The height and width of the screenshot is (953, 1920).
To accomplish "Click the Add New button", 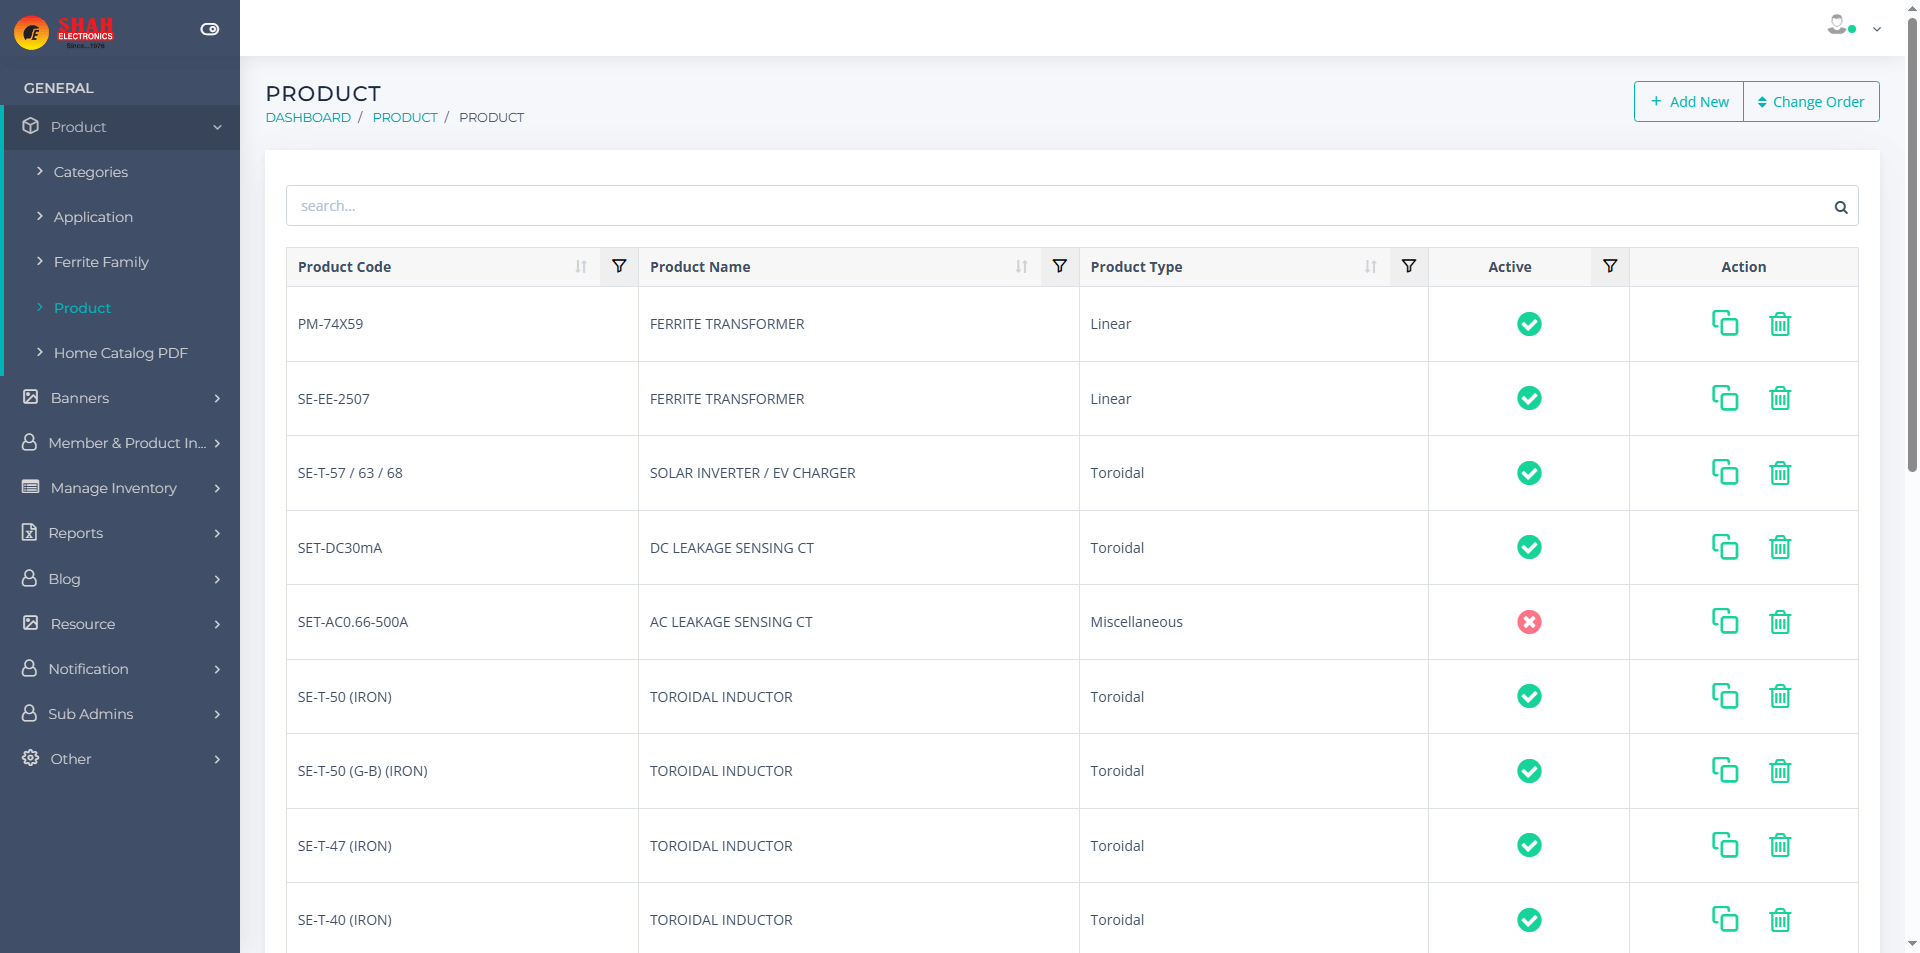I will pos(1689,102).
